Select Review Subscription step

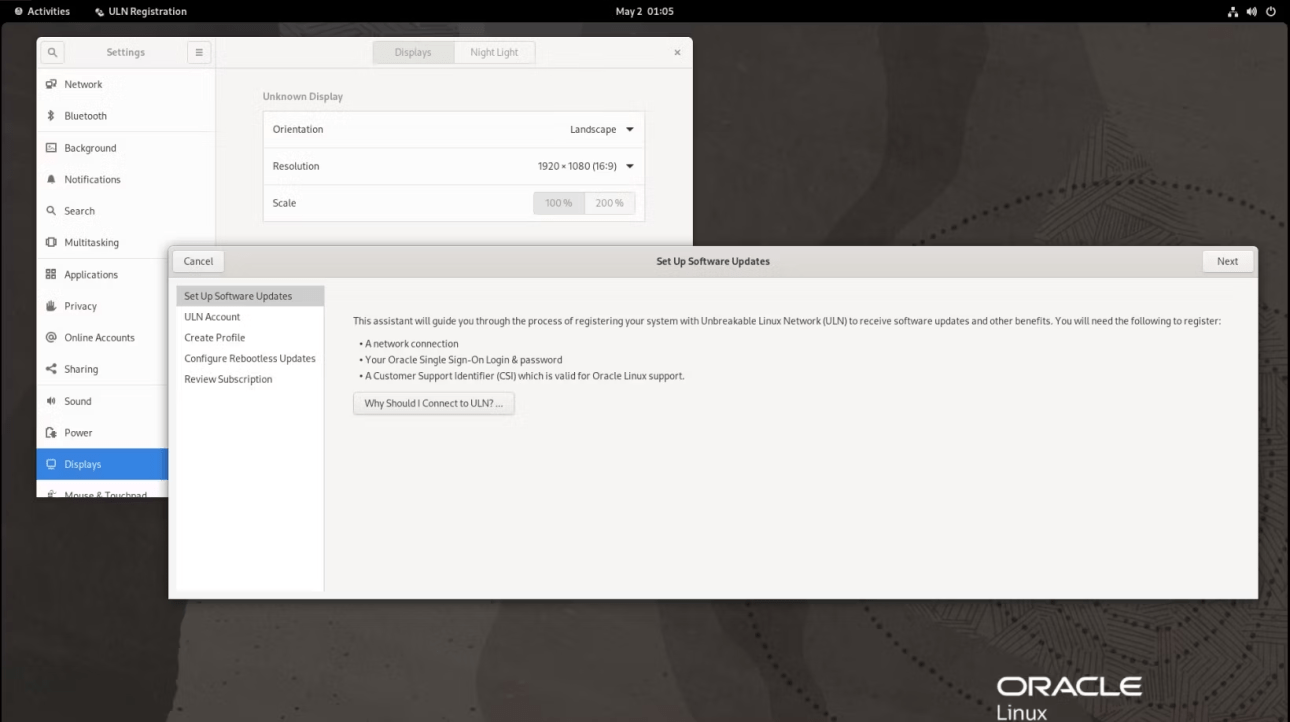click(x=250, y=379)
